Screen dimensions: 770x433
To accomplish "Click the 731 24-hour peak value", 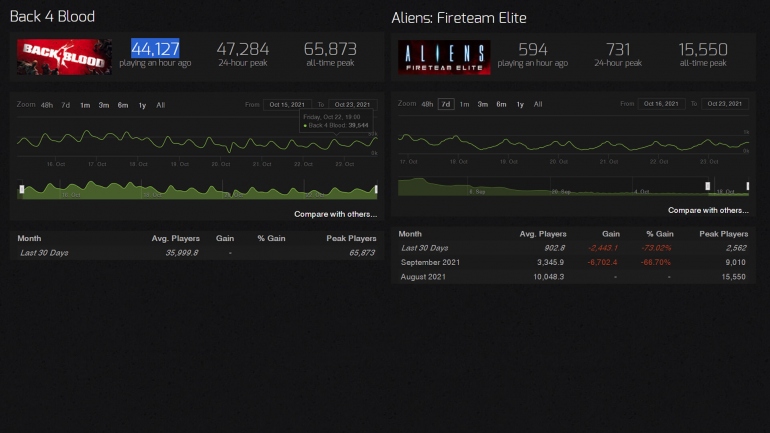I will click(x=618, y=50).
